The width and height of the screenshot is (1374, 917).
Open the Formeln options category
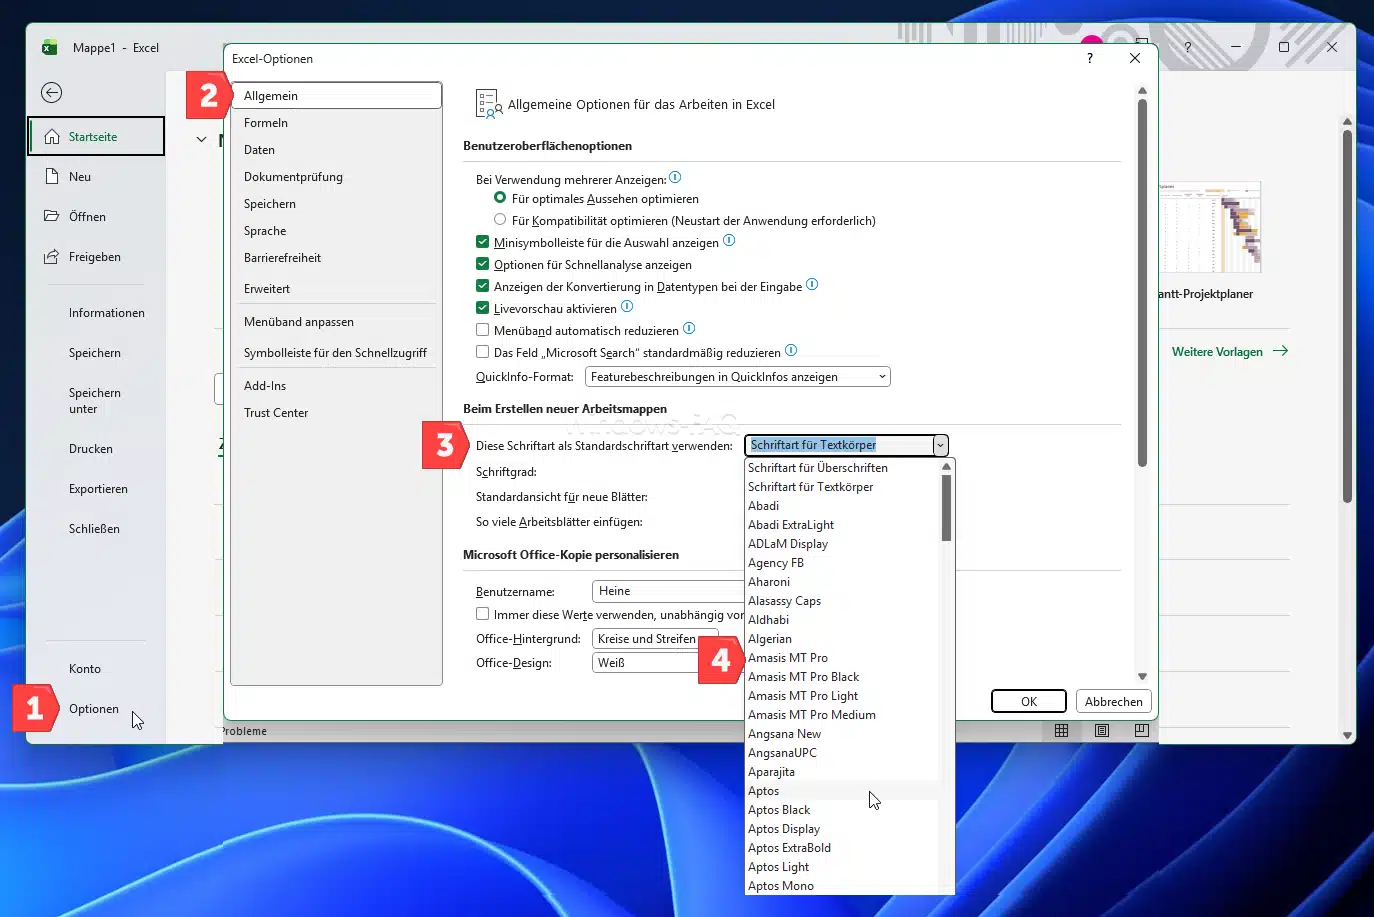click(266, 123)
